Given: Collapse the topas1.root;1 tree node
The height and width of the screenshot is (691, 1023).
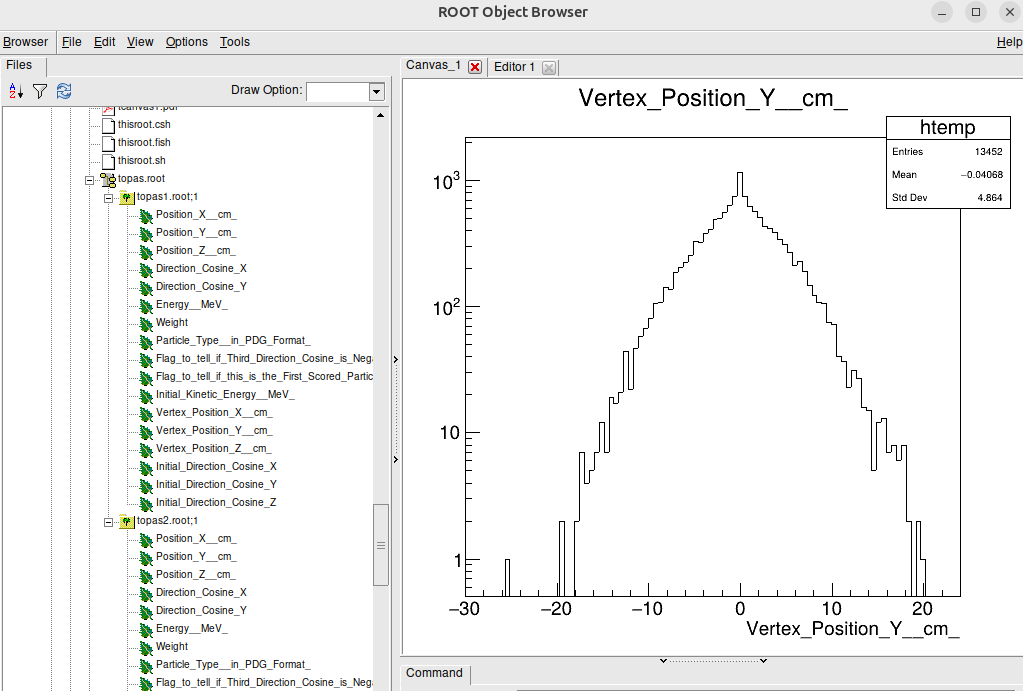Looking at the screenshot, I should pyautogui.click(x=108, y=197).
